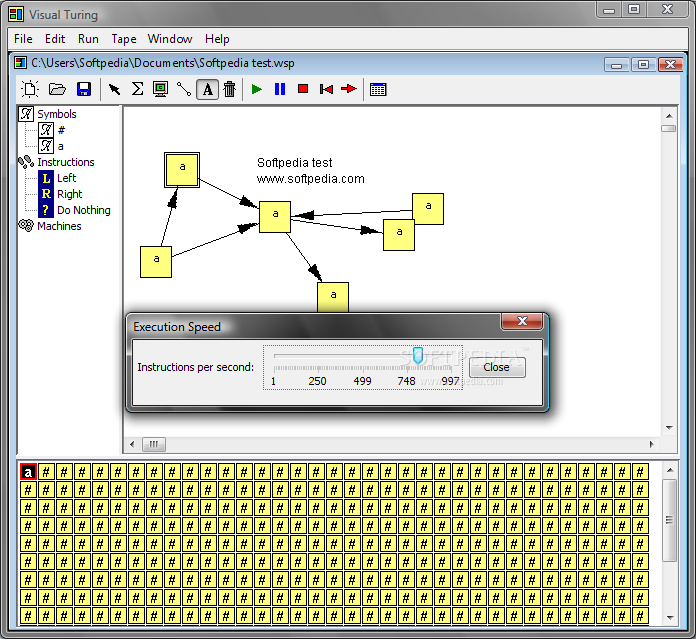
Task: Step forward with red arrow icon
Action: [349, 89]
